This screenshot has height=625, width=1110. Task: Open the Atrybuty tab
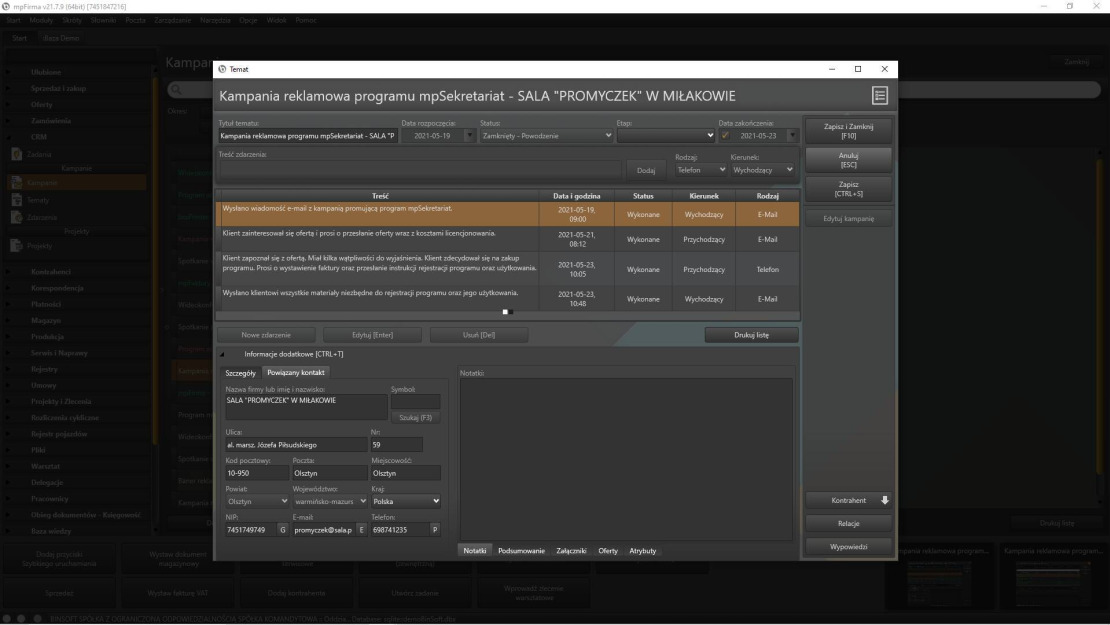[x=643, y=551]
